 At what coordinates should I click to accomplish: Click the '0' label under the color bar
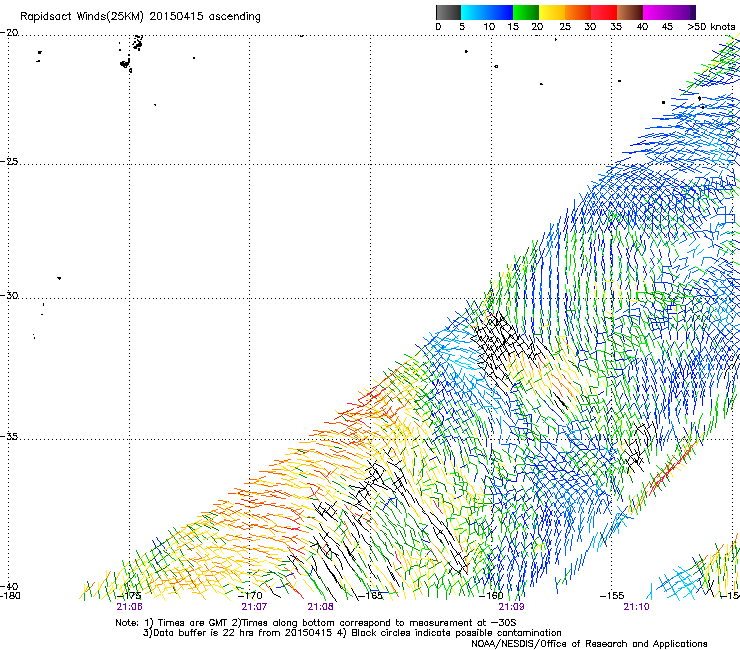coord(438,27)
